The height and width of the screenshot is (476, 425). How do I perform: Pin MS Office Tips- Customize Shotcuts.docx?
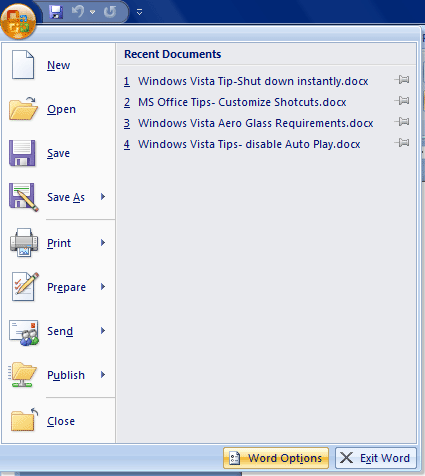[402, 101]
